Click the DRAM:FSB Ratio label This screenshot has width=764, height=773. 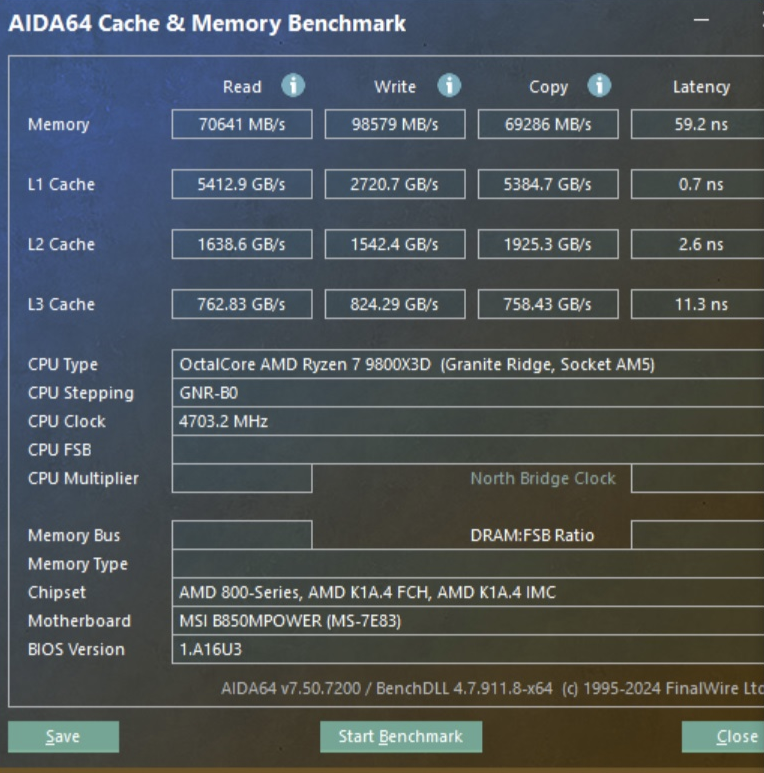coord(532,535)
